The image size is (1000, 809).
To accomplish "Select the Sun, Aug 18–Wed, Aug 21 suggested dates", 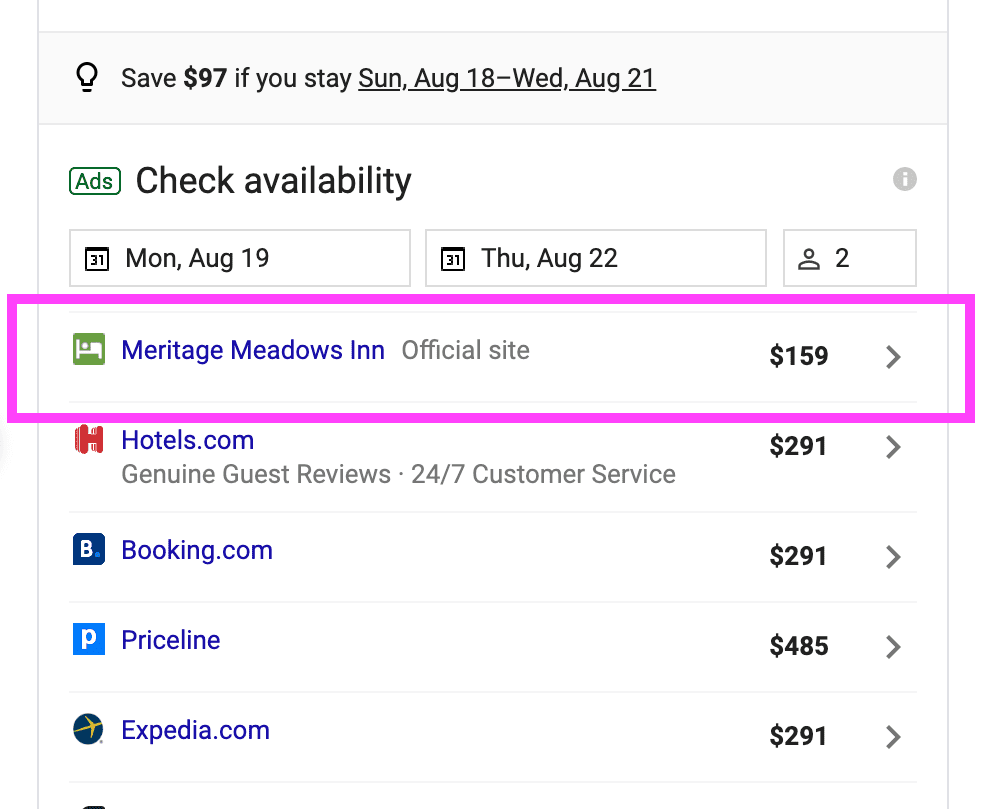I will pos(507,79).
